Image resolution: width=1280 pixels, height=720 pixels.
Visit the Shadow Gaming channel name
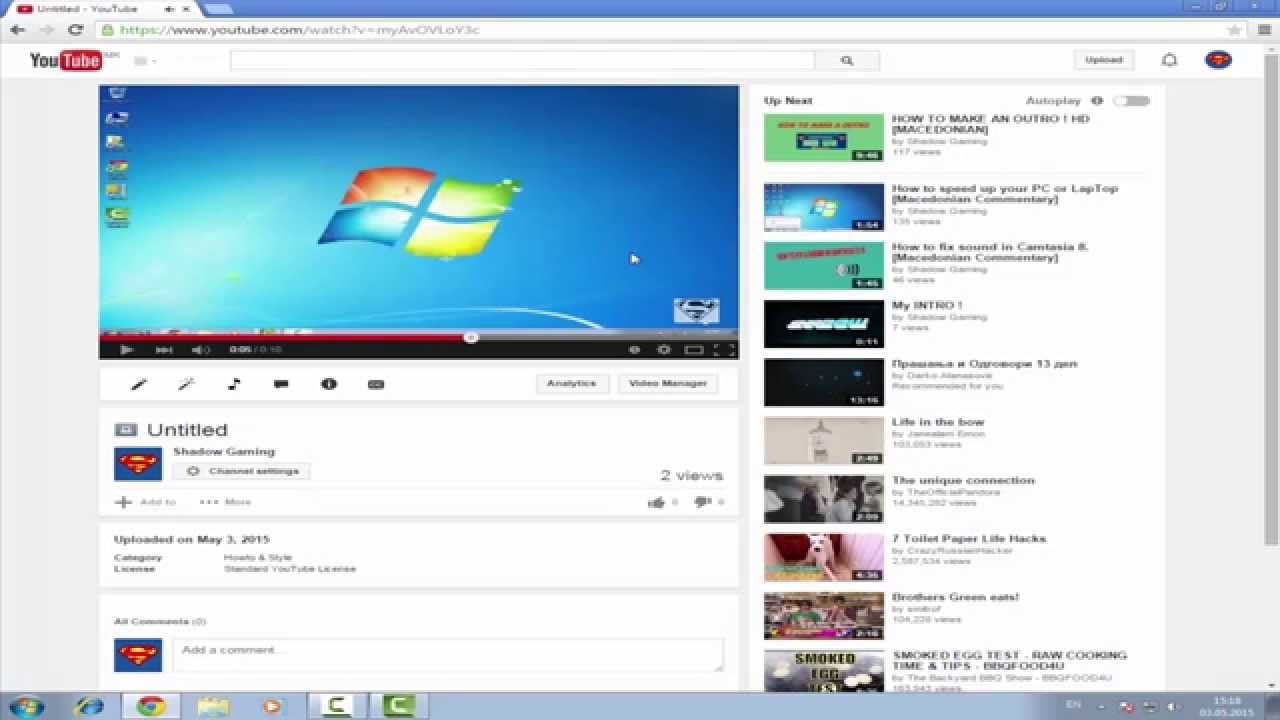click(224, 451)
